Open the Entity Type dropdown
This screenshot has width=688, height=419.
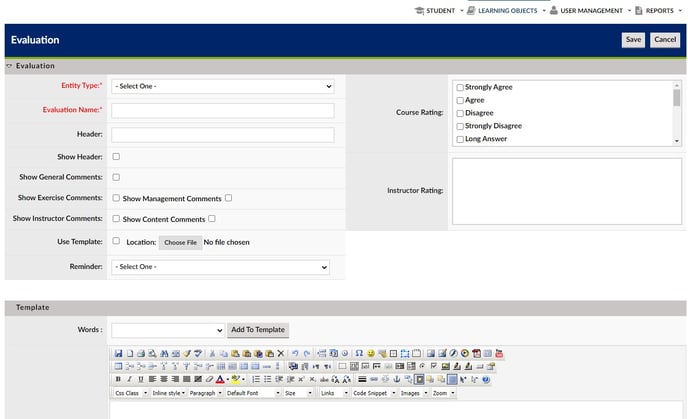[222, 87]
